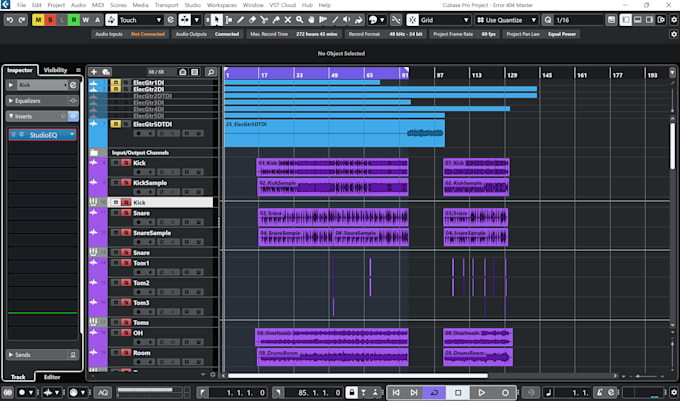
Task: Select the Glue tool
Action: pyautogui.click(x=276, y=20)
